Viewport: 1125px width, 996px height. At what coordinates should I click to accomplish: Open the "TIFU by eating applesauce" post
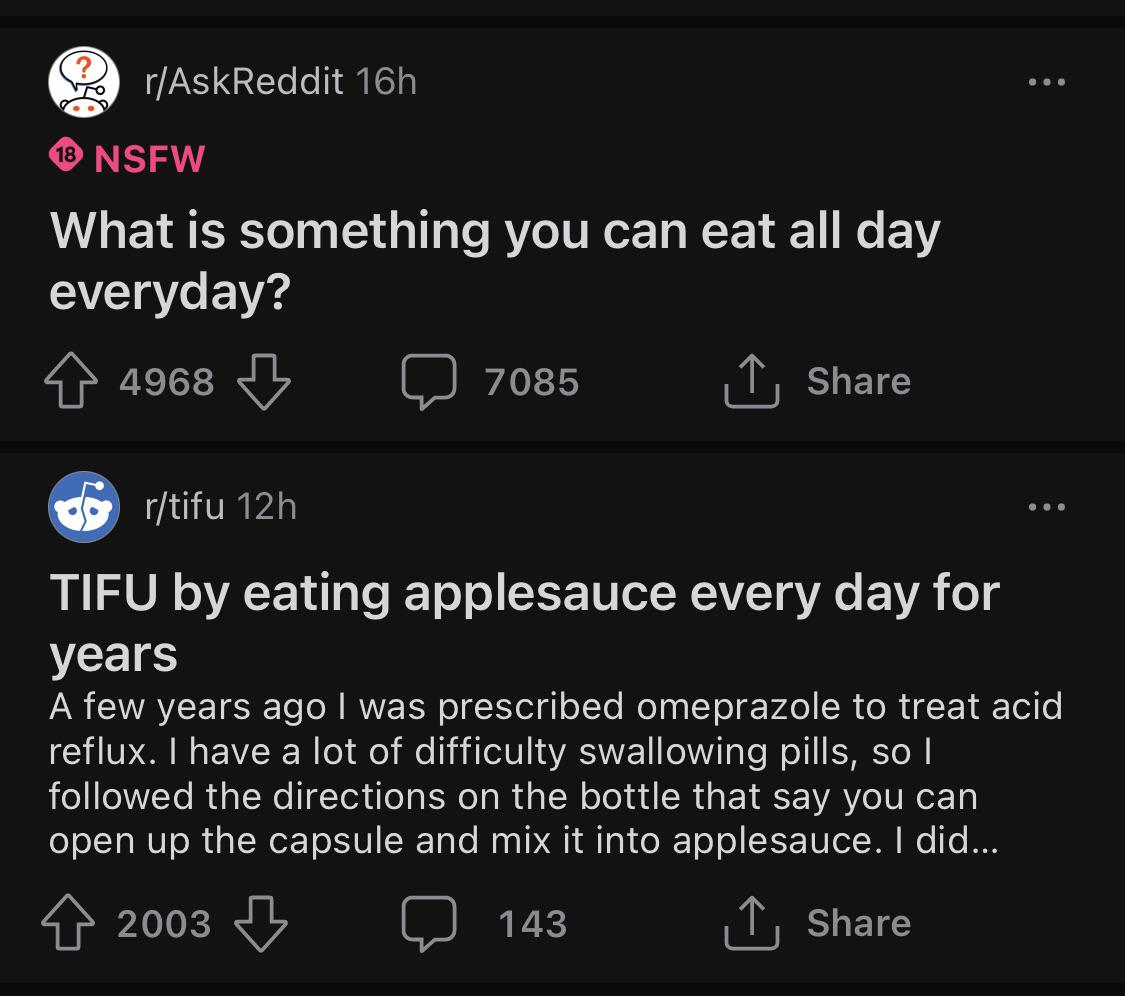point(524,622)
